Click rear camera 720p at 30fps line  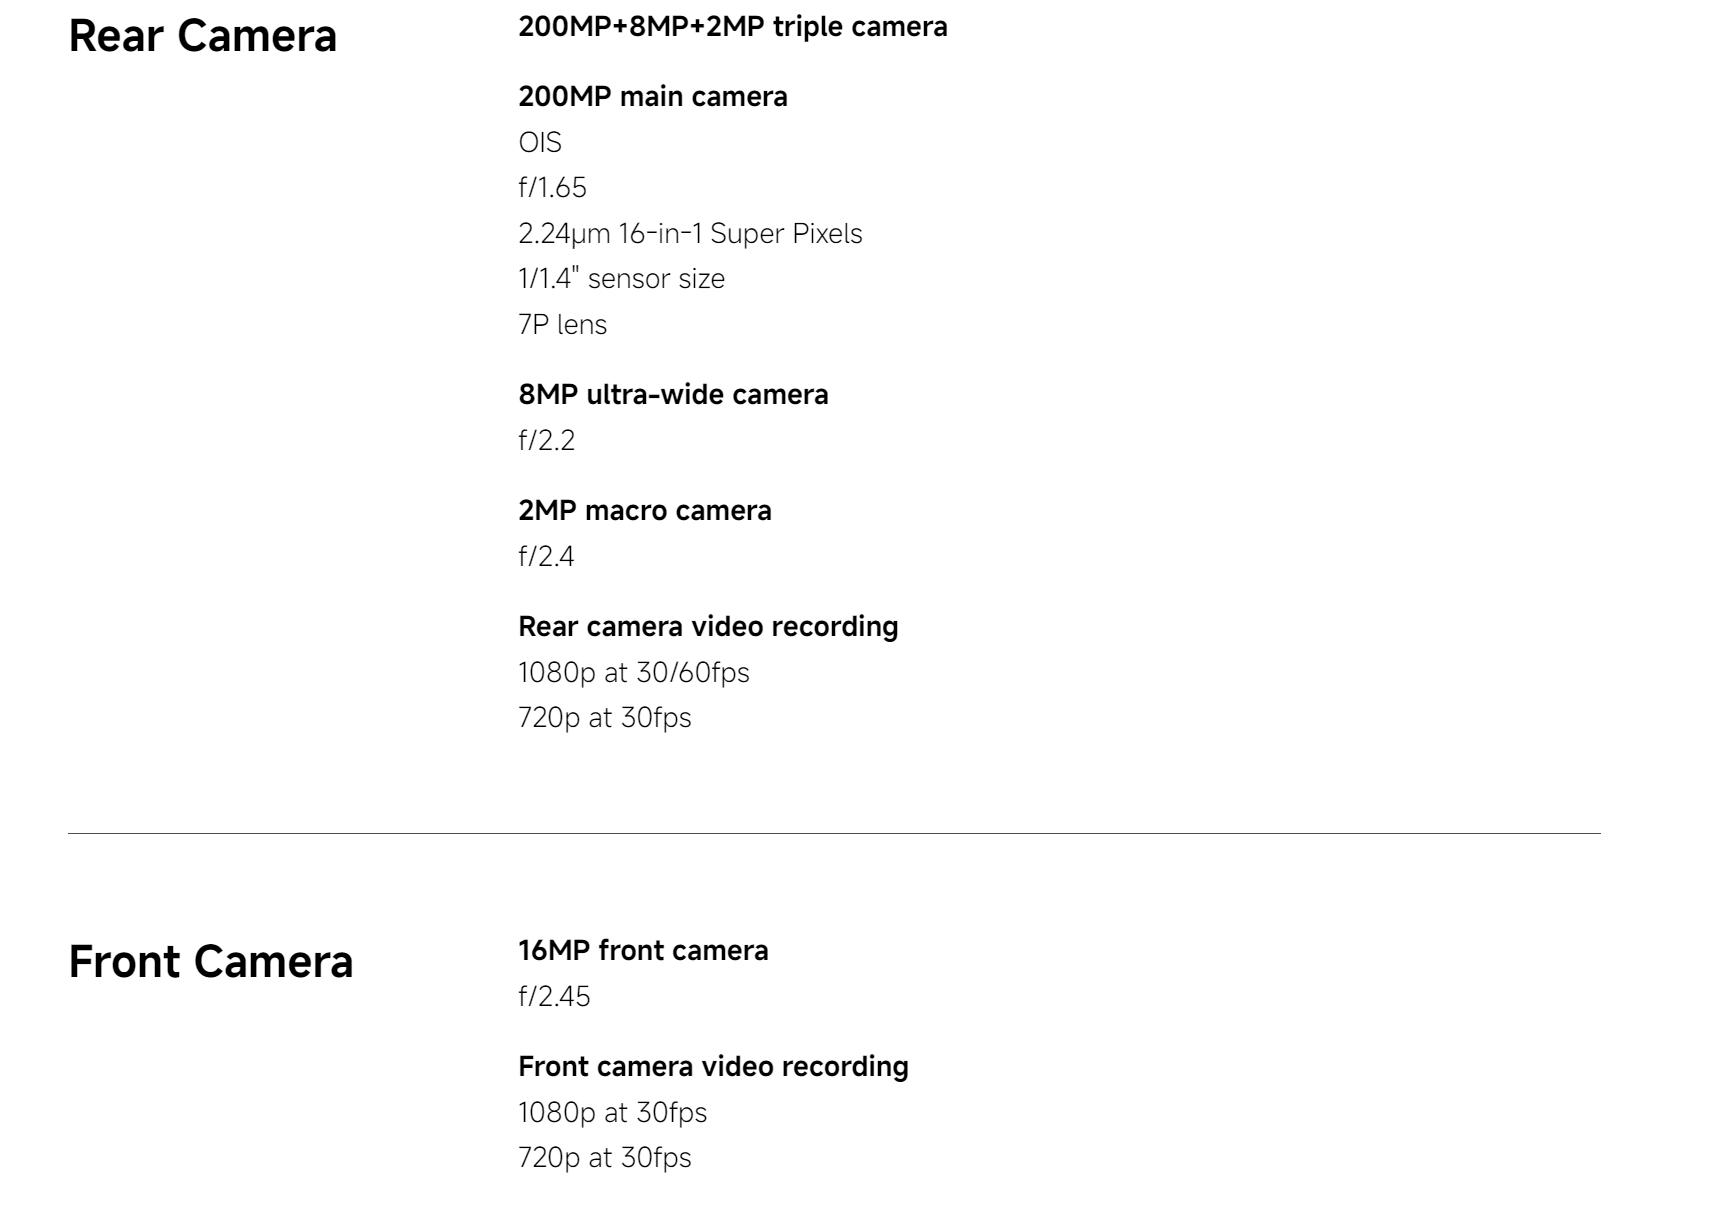(x=605, y=718)
